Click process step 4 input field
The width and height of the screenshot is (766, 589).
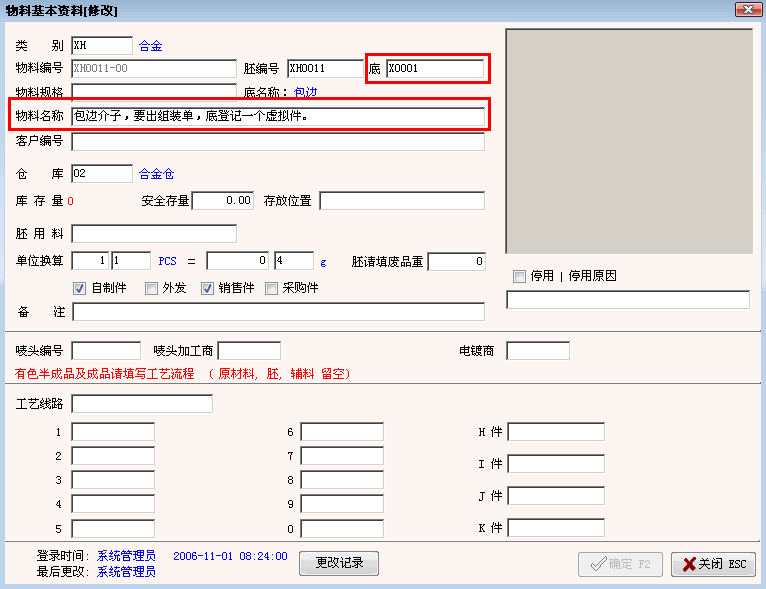coord(113,504)
